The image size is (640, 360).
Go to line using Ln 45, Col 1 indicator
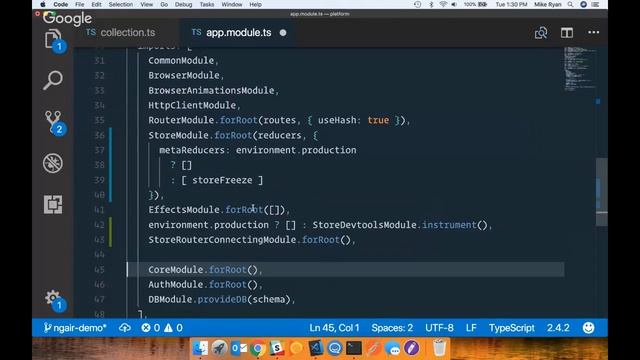[x=334, y=328]
